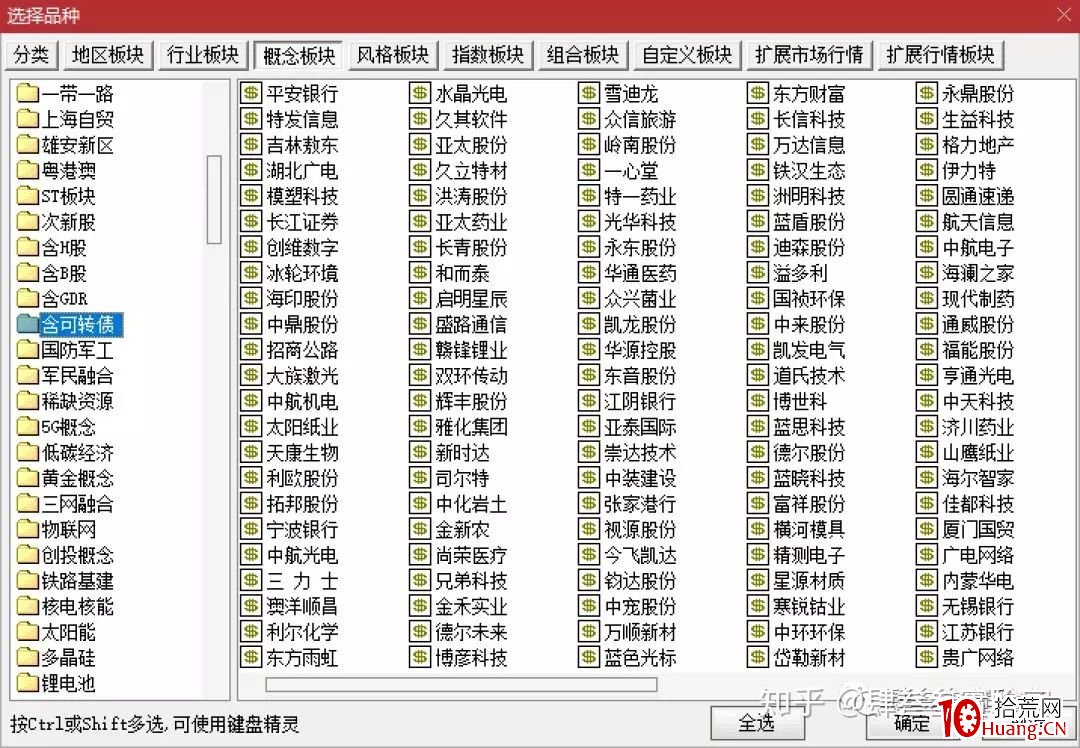Click the icon beside 蓝色光标

(589, 657)
